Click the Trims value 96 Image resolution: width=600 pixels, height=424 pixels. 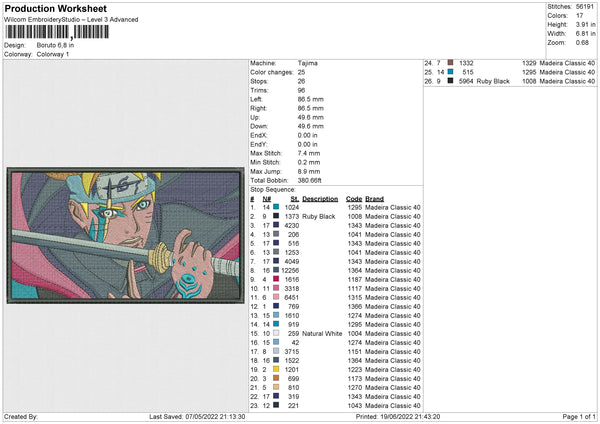click(x=302, y=90)
